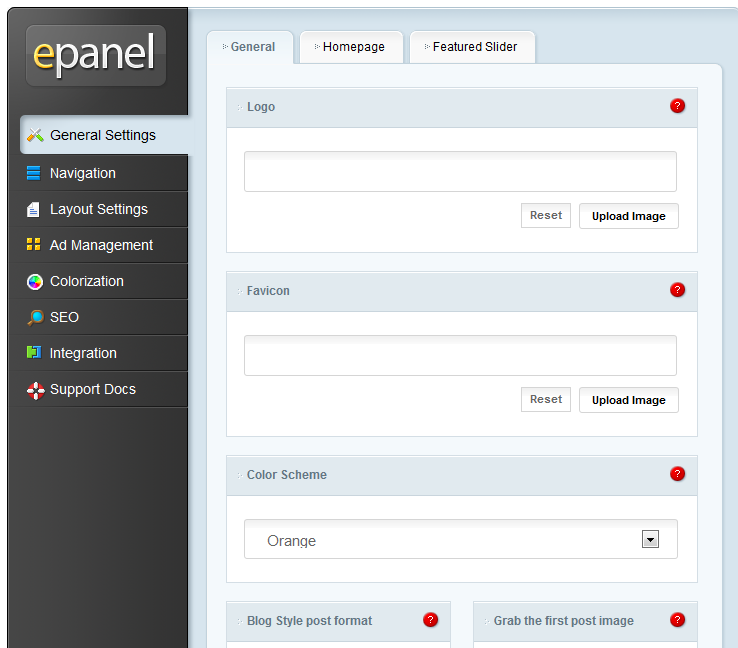This screenshot has height=648, width=738.
Task: Click the Logo section heading
Action: pyautogui.click(x=261, y=107)
